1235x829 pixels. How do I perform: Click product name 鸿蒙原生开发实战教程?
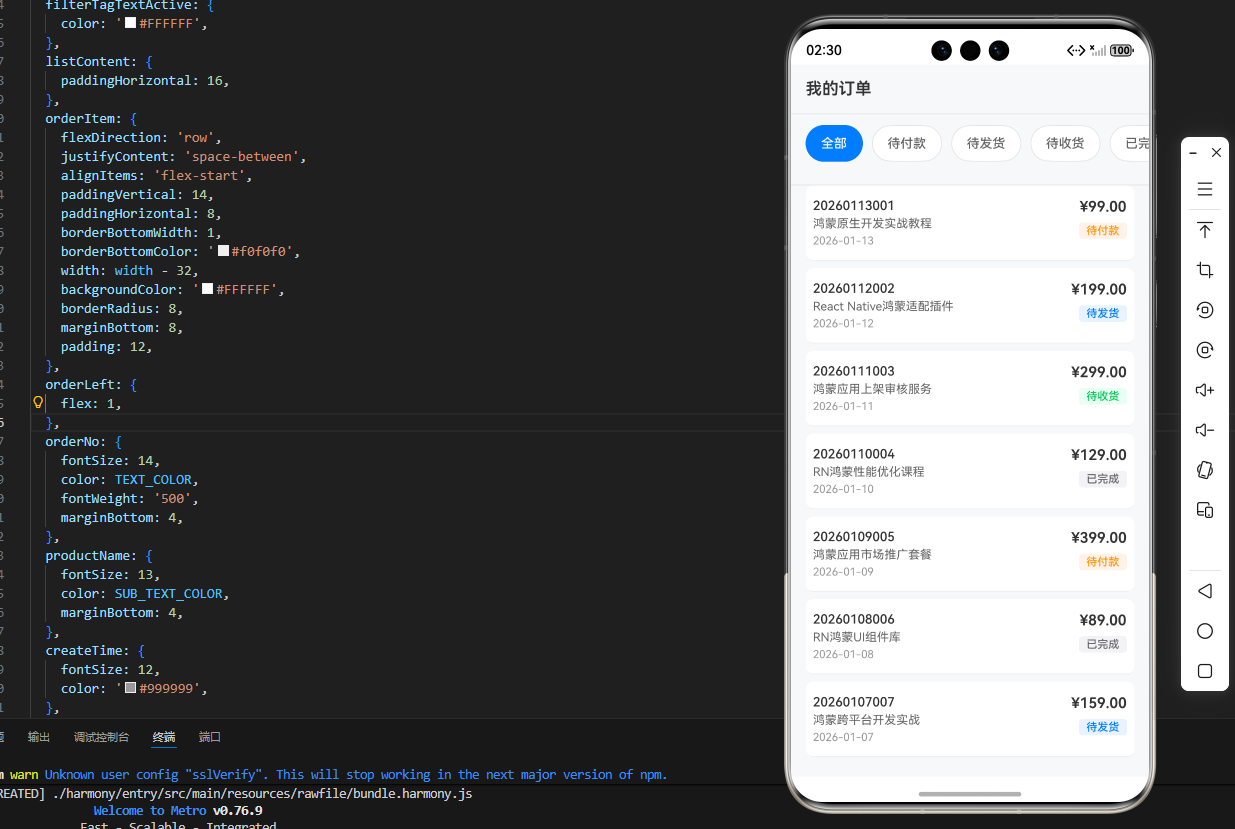[x=872, y=223]
